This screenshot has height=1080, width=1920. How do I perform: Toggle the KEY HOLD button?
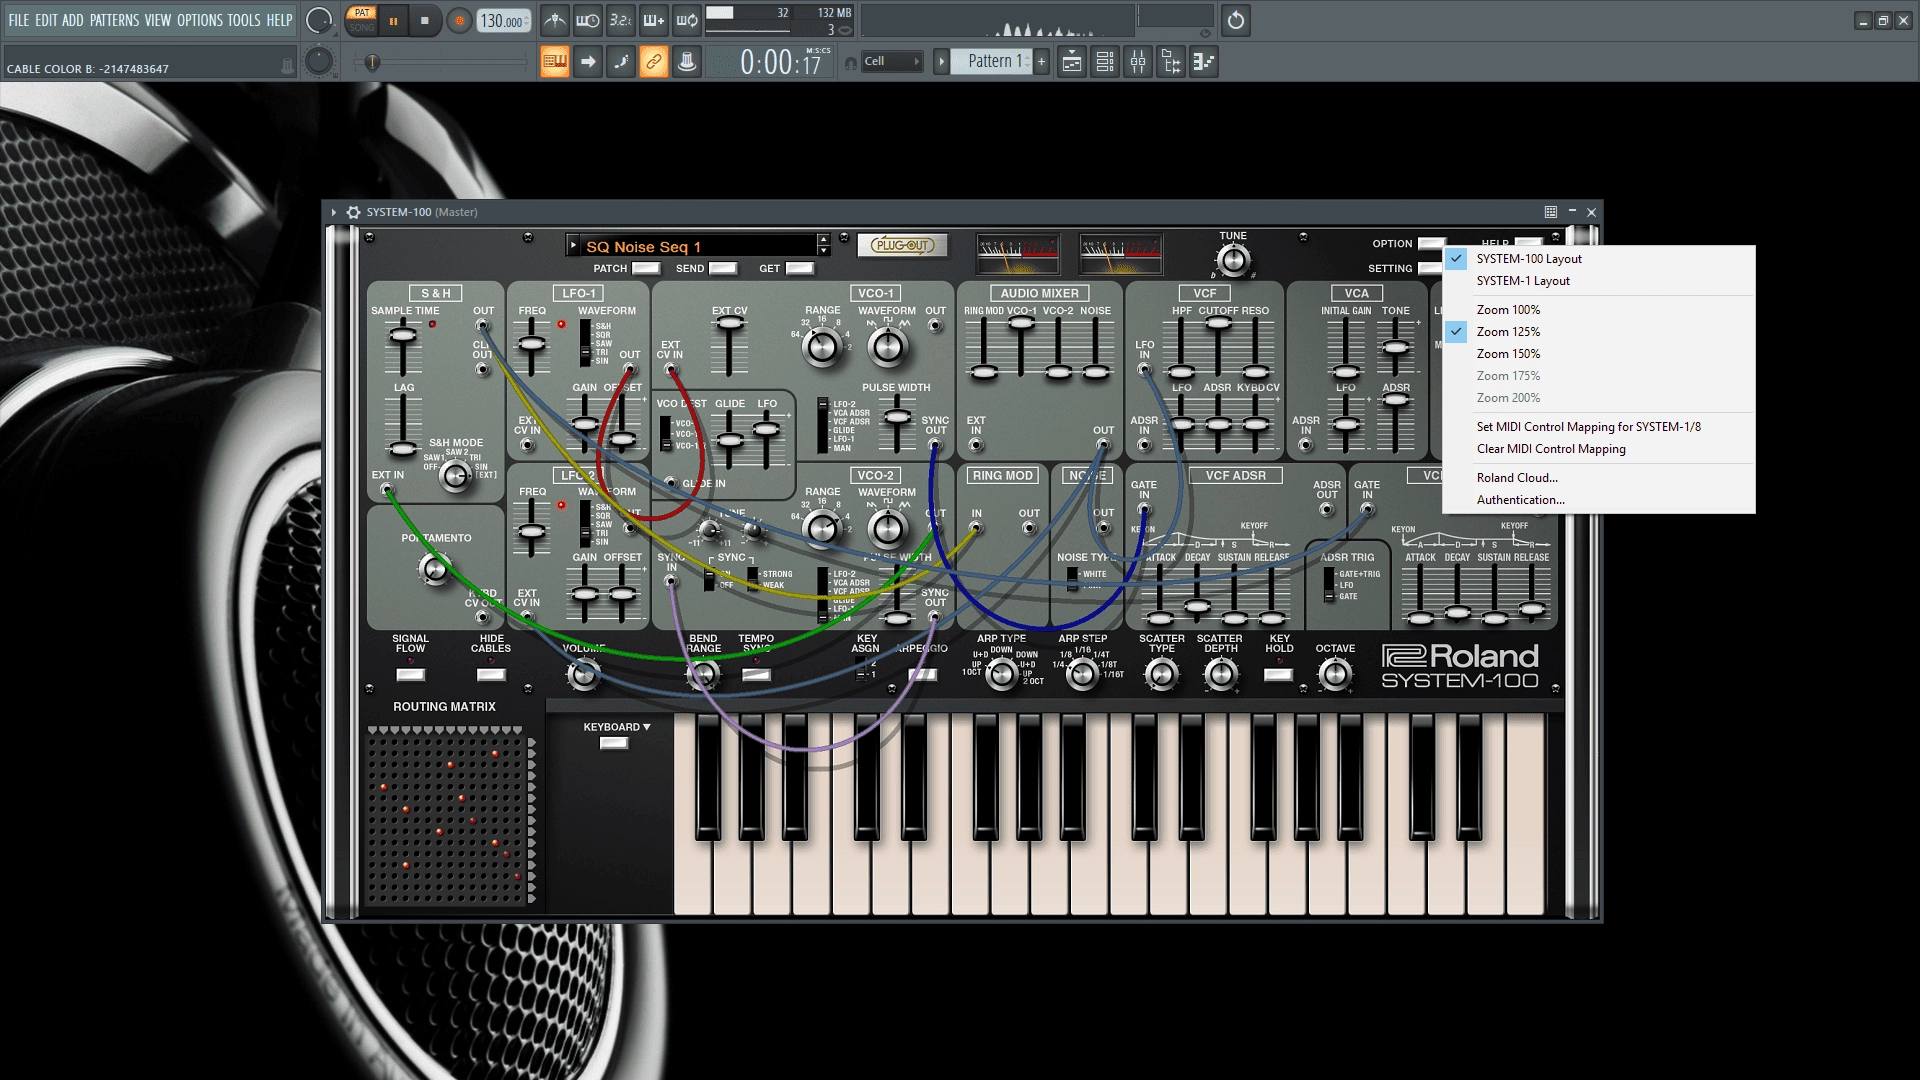point(1279,675)
